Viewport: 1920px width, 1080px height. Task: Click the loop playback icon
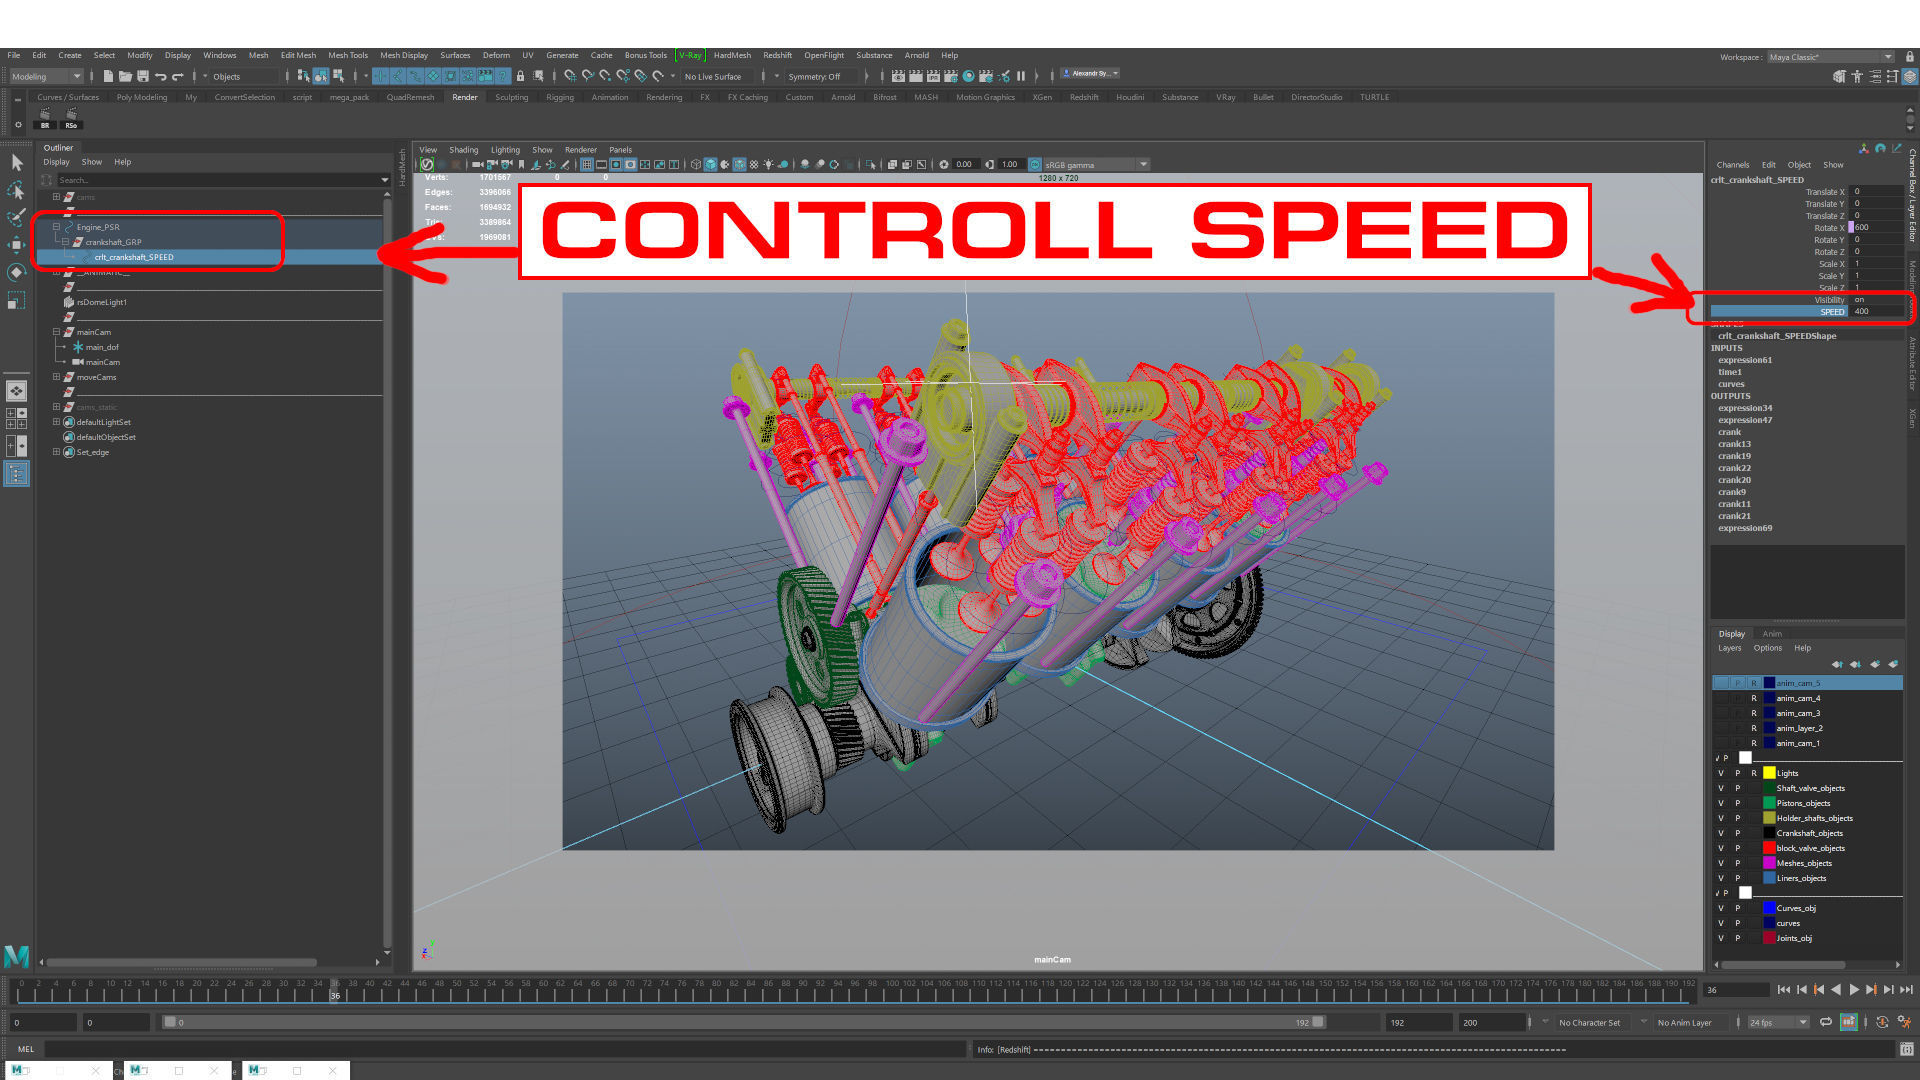coord(1826,1022)
